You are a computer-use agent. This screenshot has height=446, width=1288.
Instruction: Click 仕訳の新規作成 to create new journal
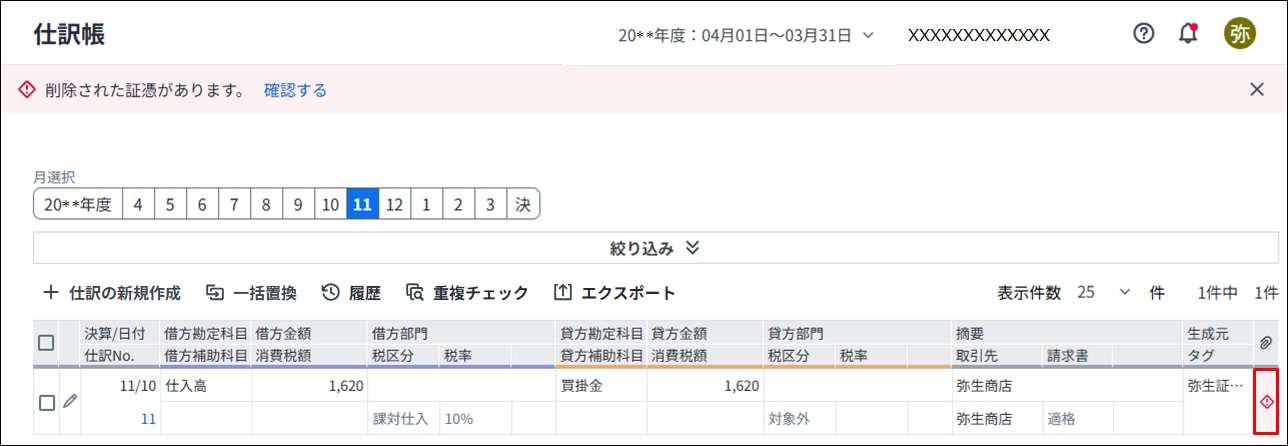click(x=112, y=293)
